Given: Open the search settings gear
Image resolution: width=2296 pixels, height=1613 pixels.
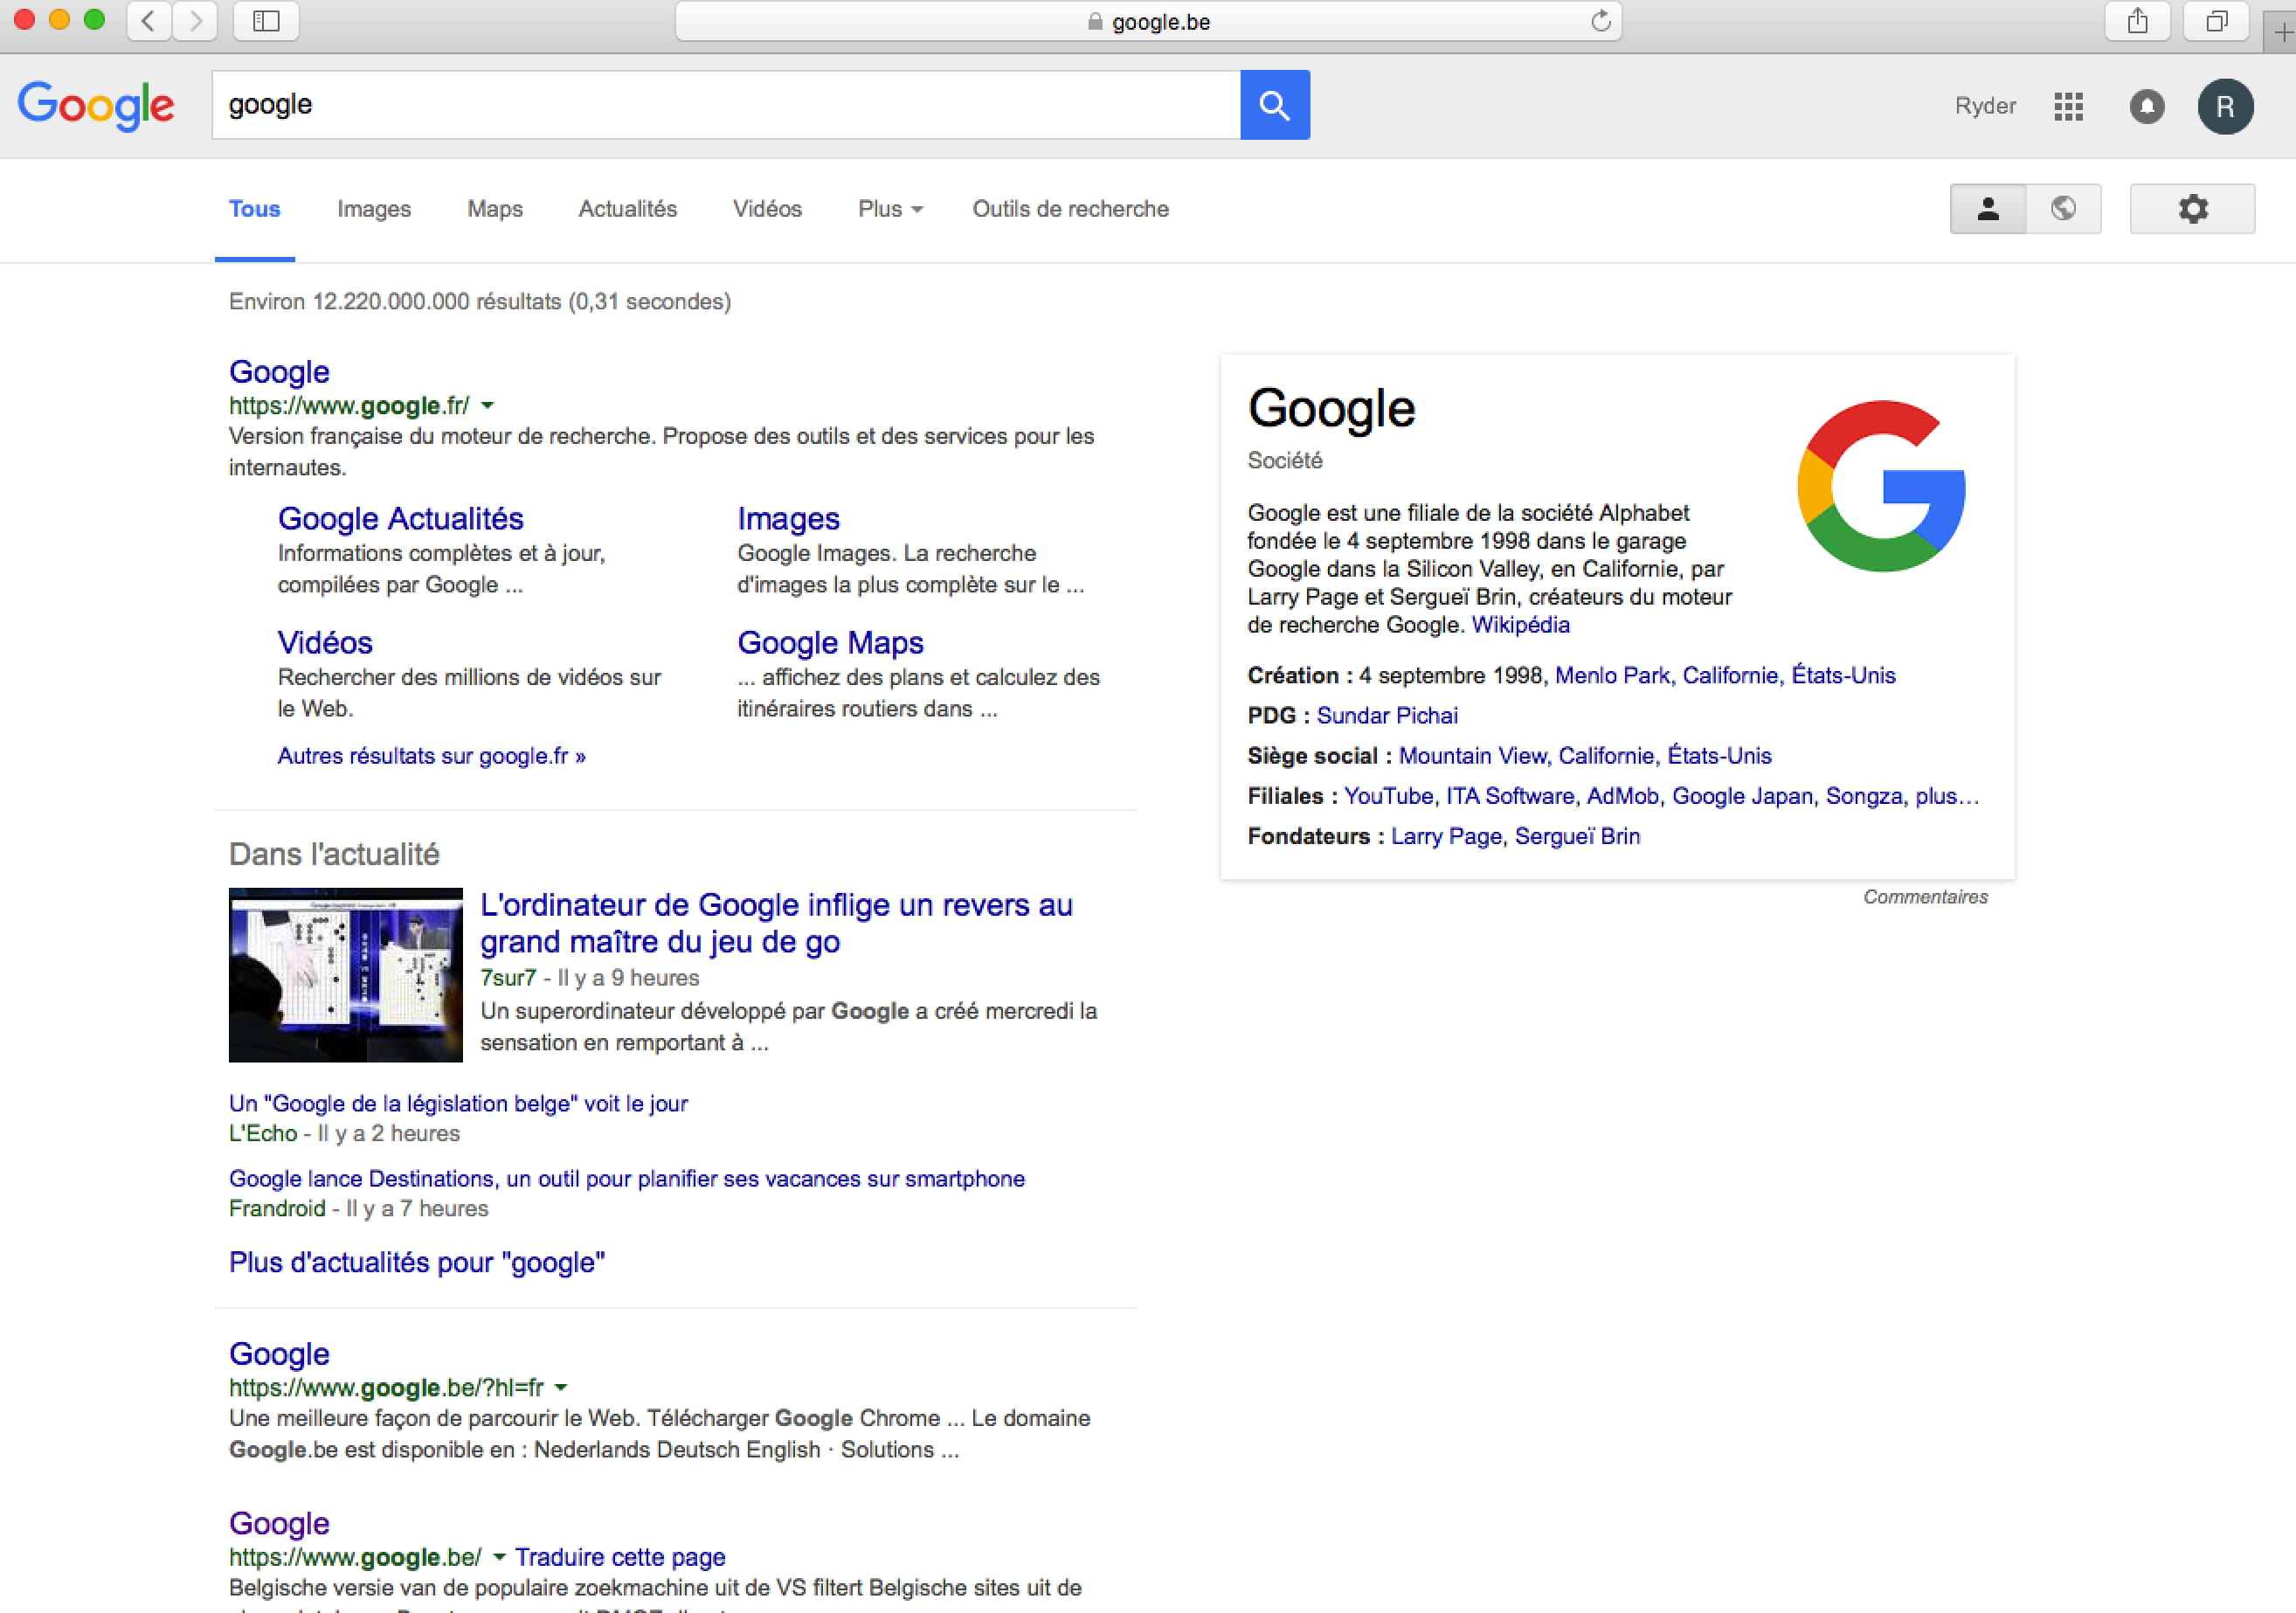Looking at the screenshot, I should click(x=2192, y=209).
